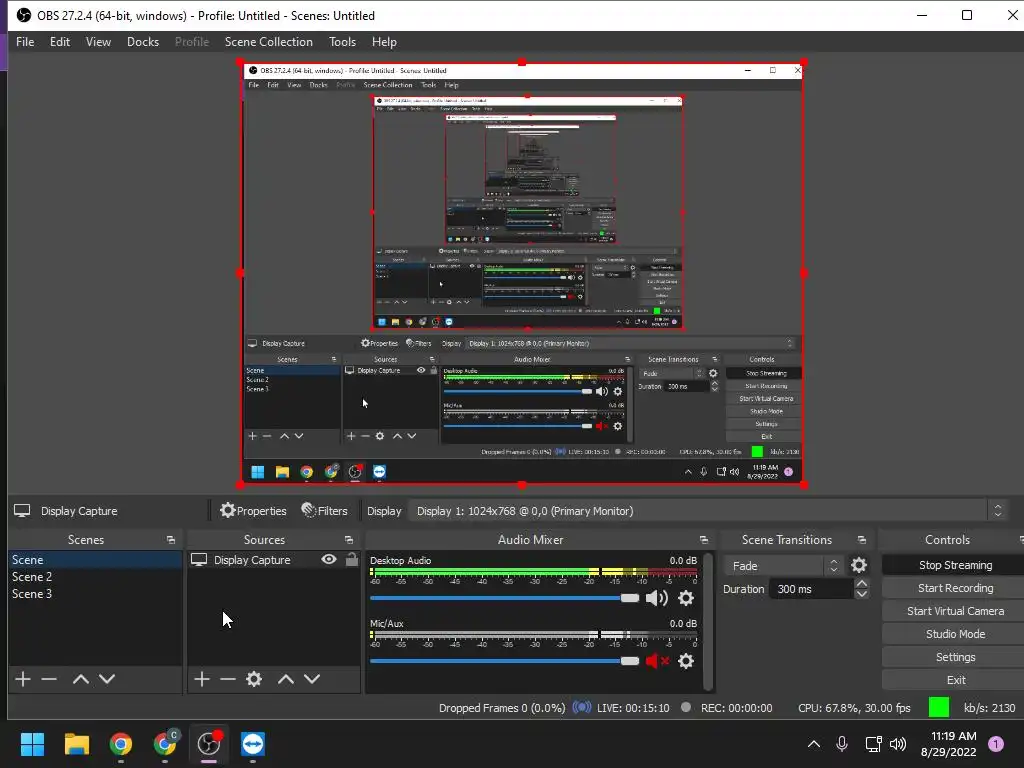
Task: Open Windows Start menu
Action: click(32, 744)
